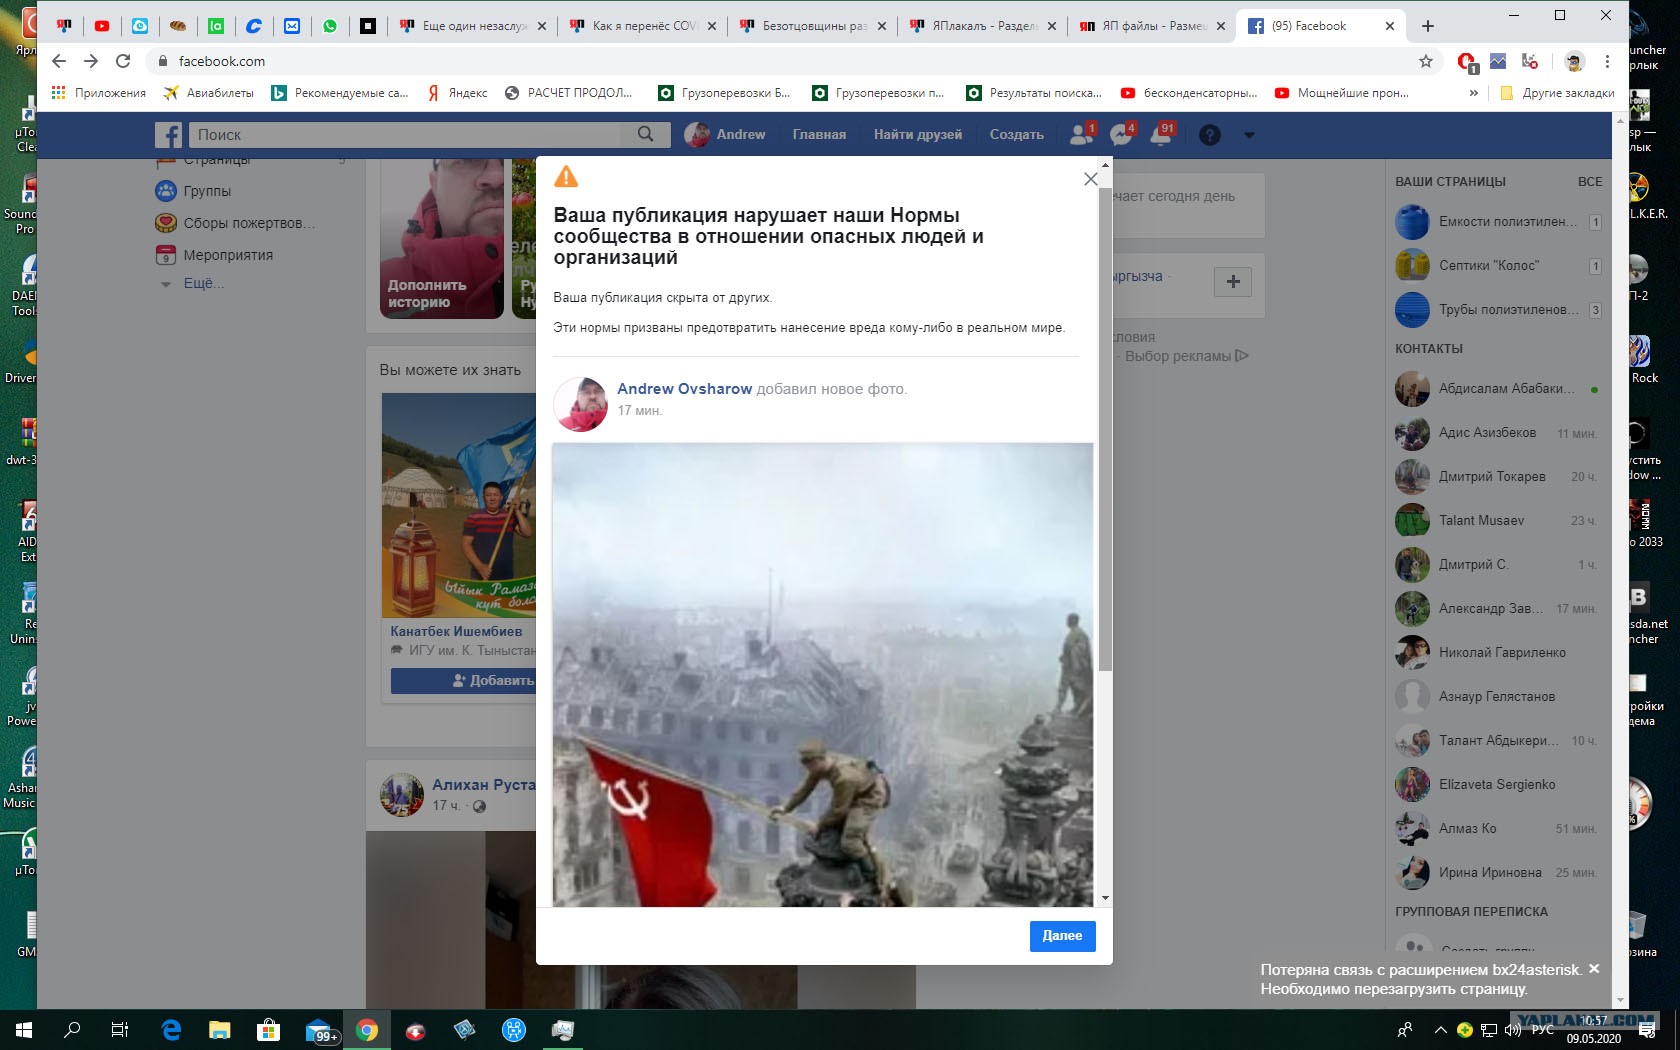Switch to ЯПлакалъ - Раздел tab
This screenshot has height=1050, width=1680.
tap(981, 26)
